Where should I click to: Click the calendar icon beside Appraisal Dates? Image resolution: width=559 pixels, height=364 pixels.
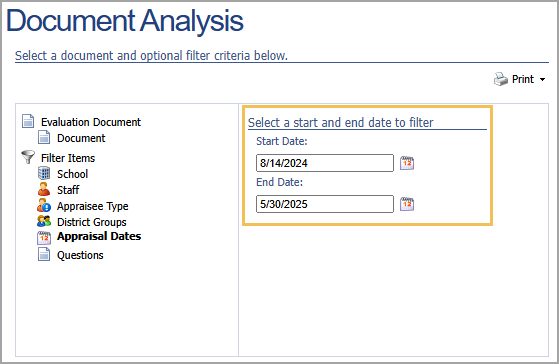pyautogui.click(x=44, y=237)
